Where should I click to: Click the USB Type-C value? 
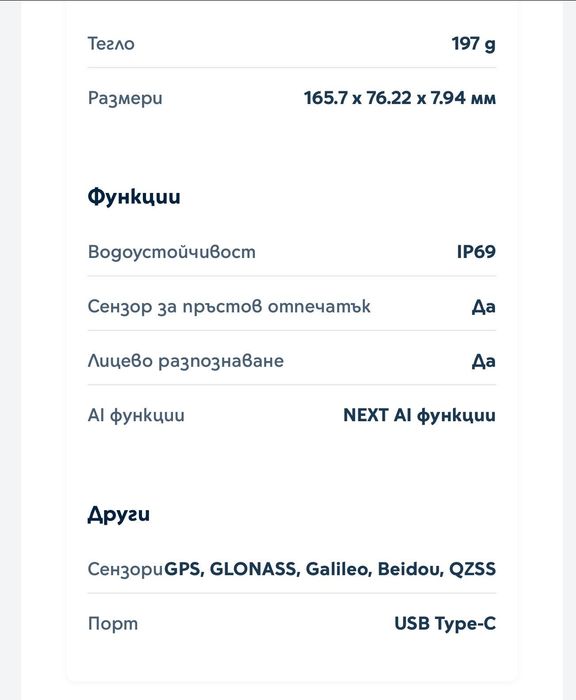click(445, 624)
